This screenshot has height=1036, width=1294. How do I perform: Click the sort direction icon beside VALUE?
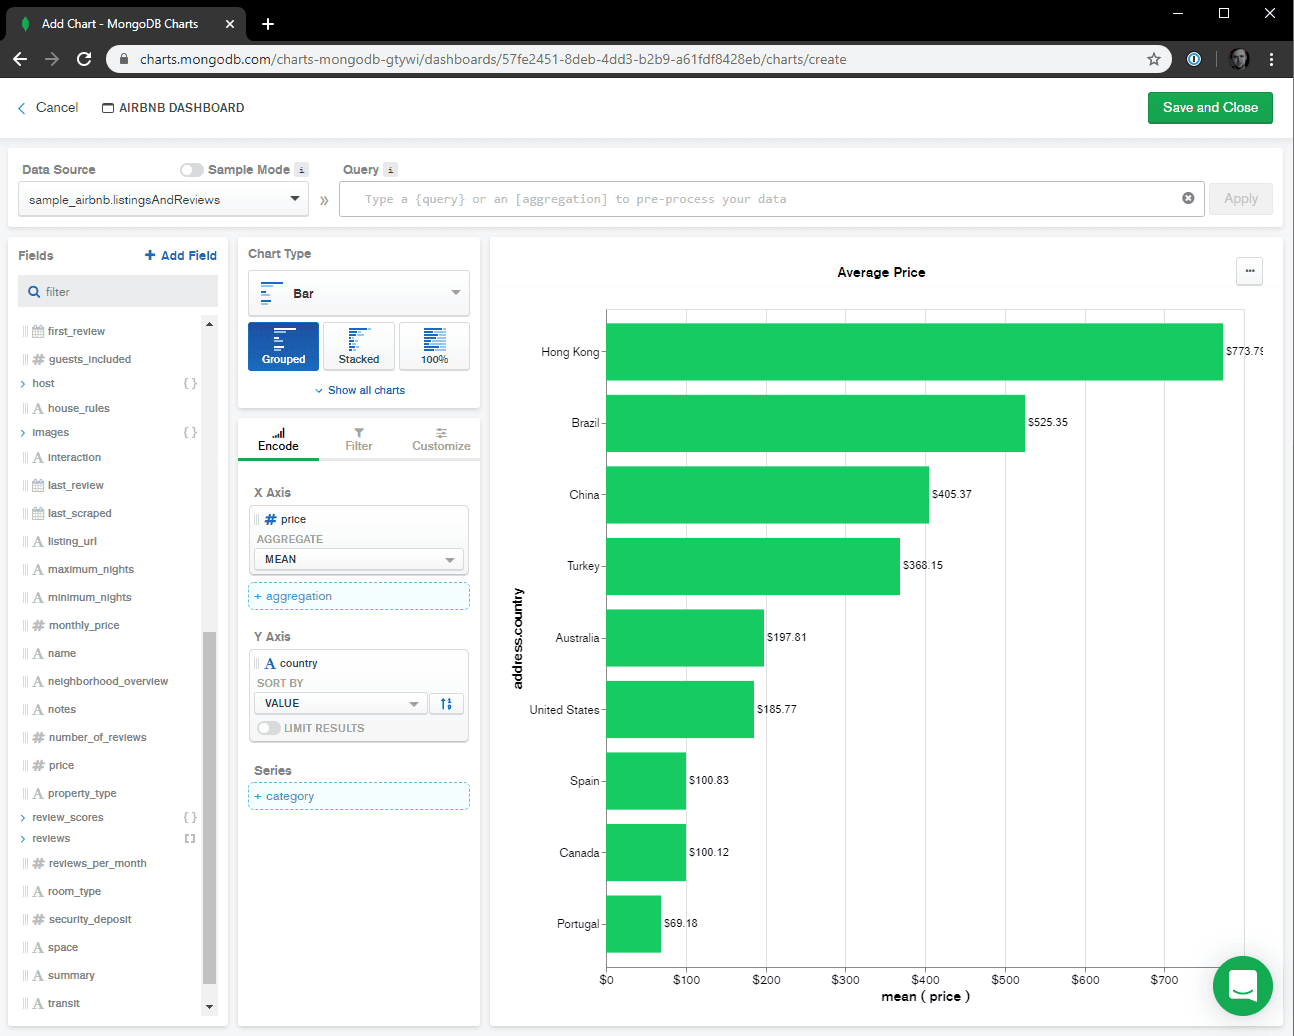pyautogui.click(x=446, y=704)
